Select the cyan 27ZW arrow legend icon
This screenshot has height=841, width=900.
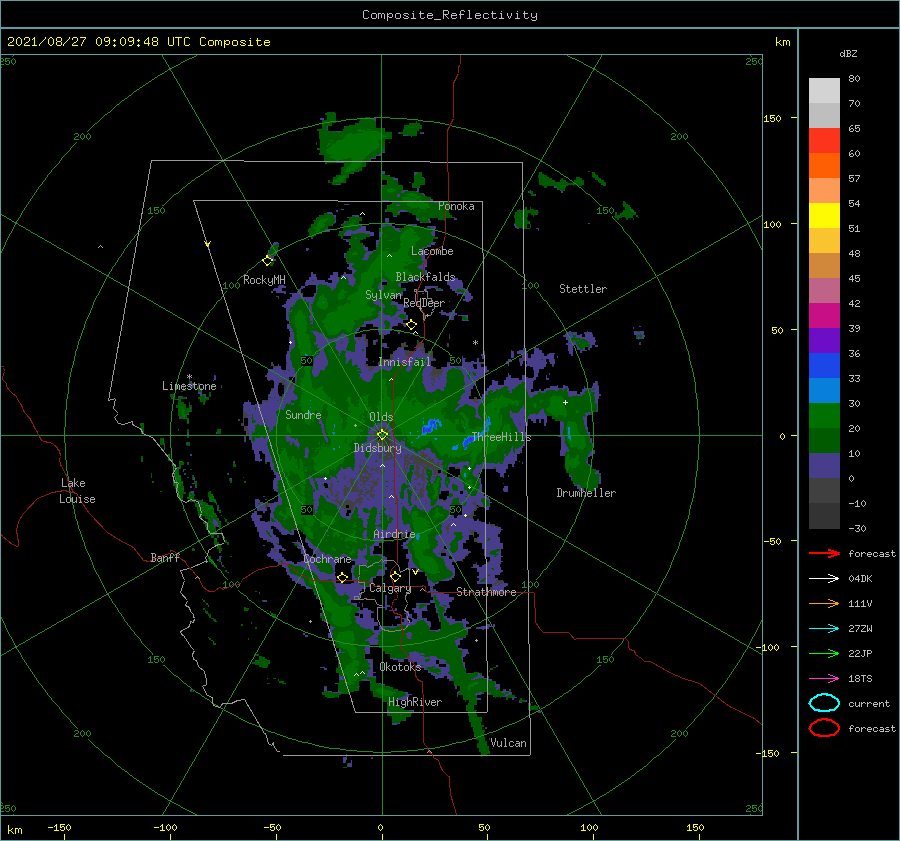824,629
